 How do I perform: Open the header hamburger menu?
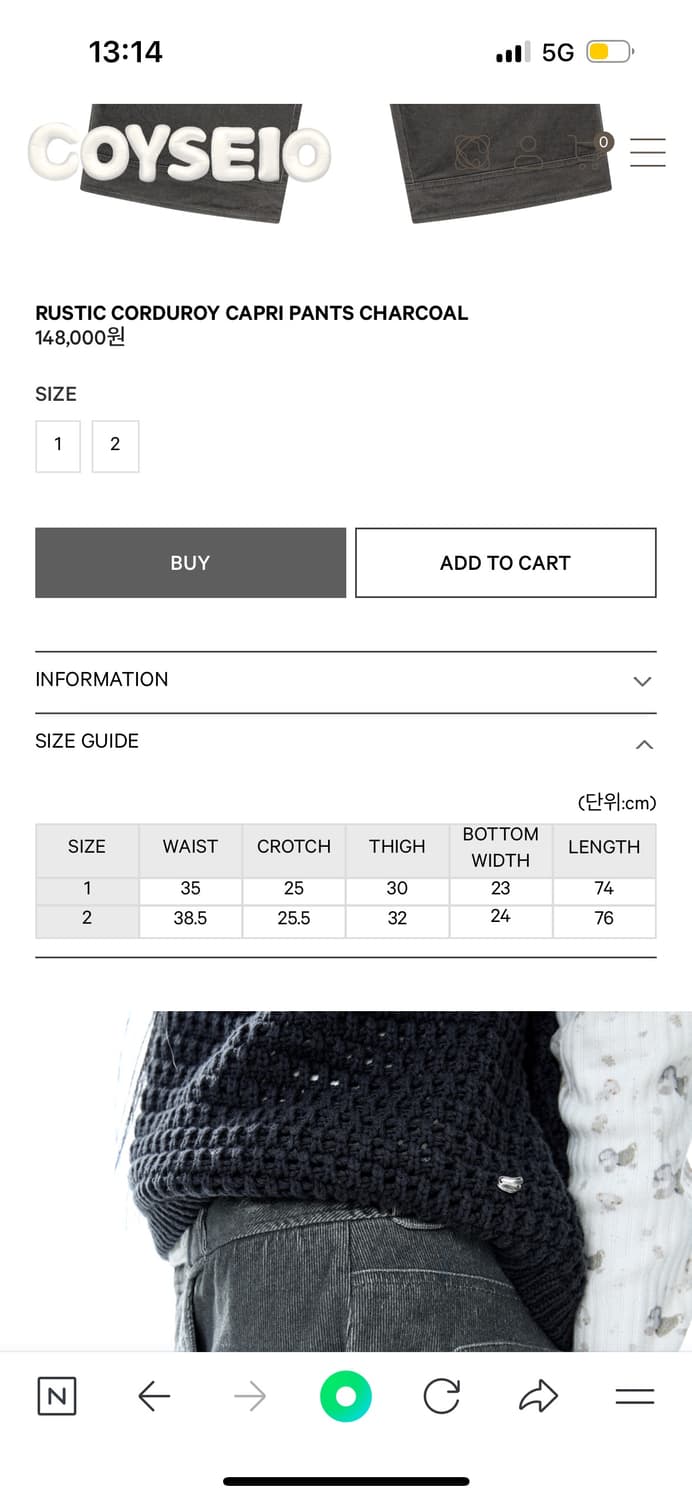pos(647,151)
